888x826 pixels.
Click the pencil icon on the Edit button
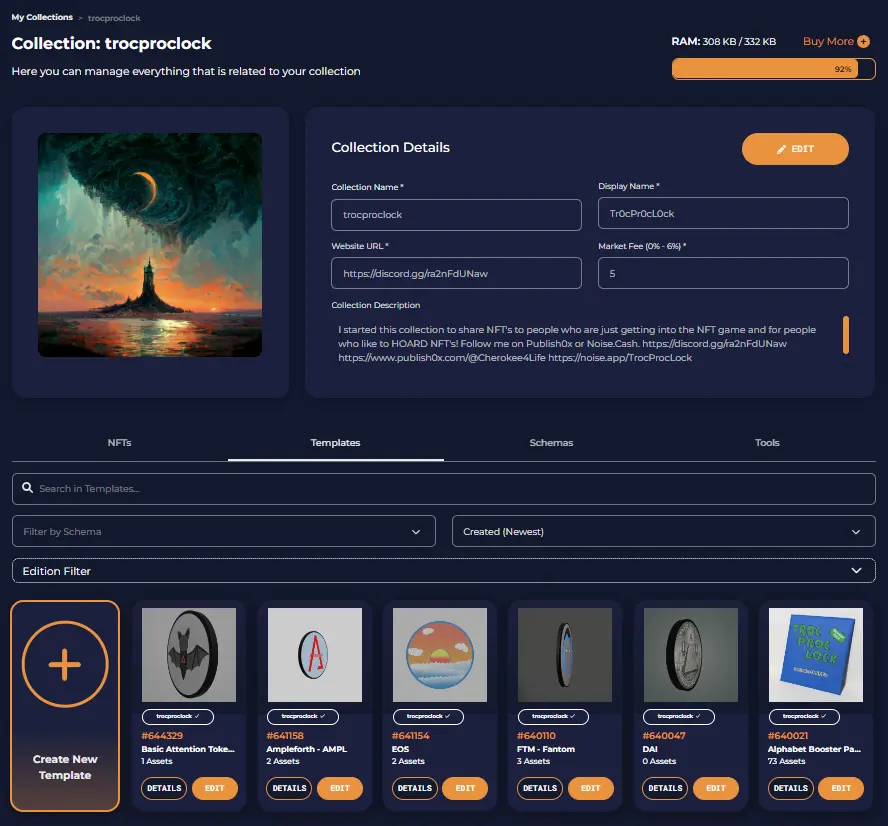[781, 149]
